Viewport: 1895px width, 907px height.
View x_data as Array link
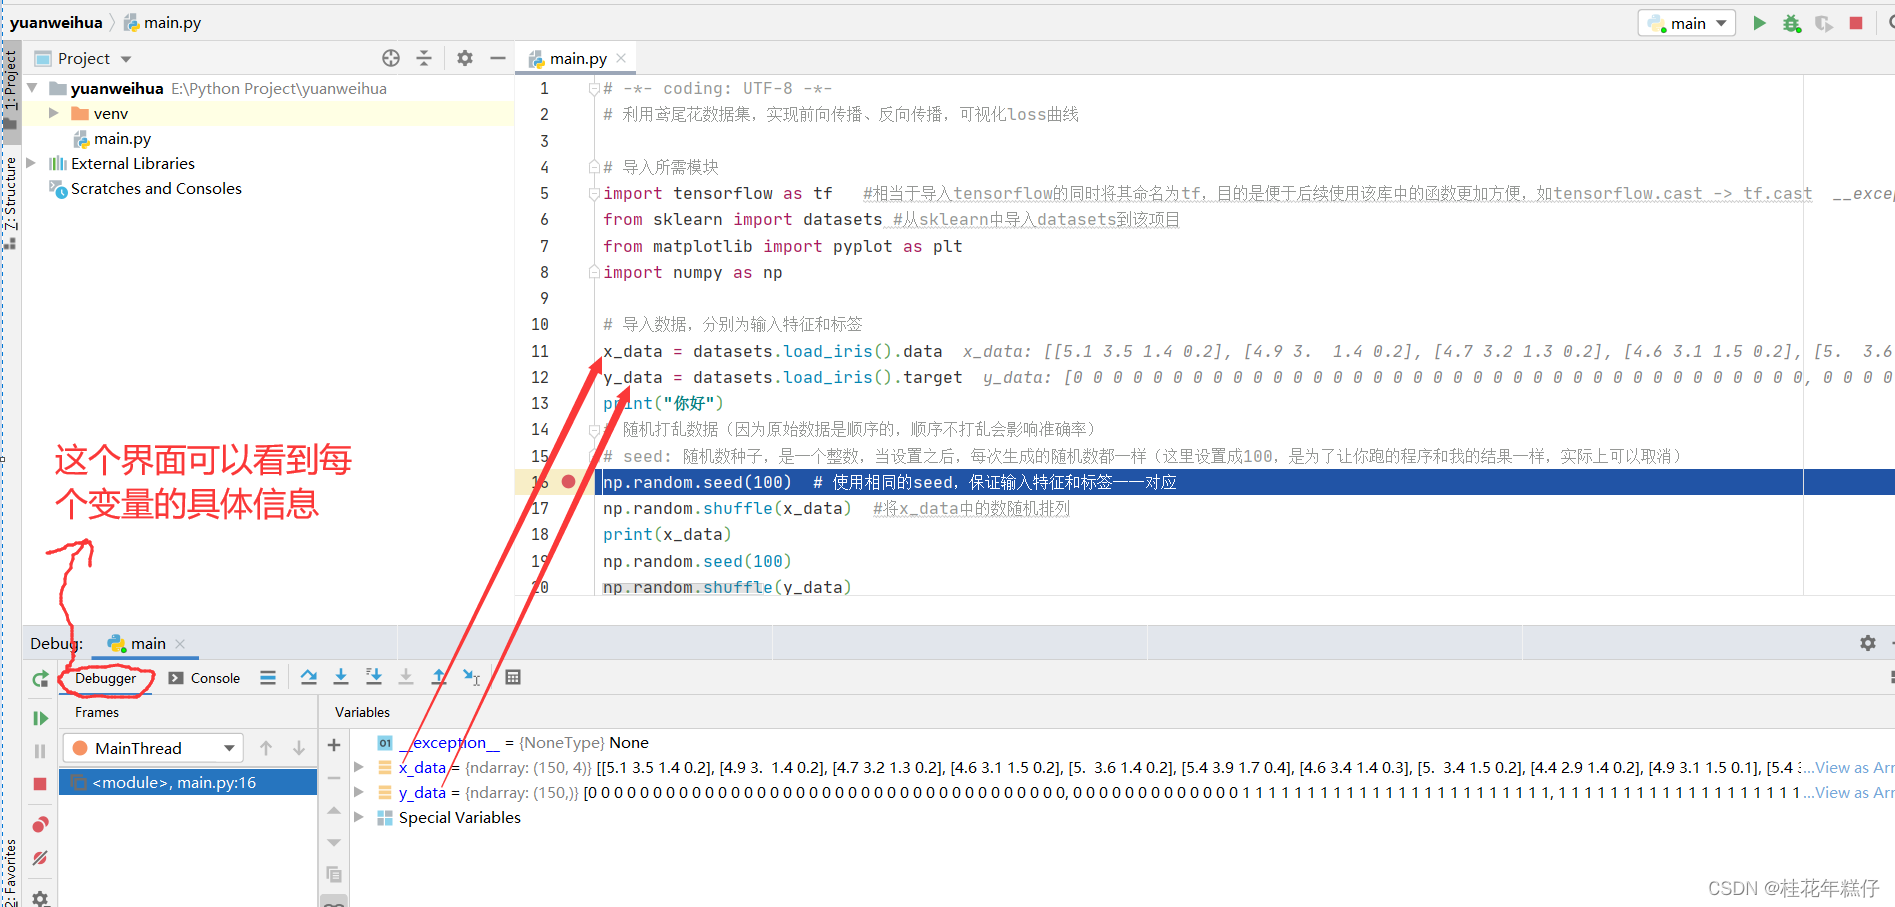coord(1855,768)
